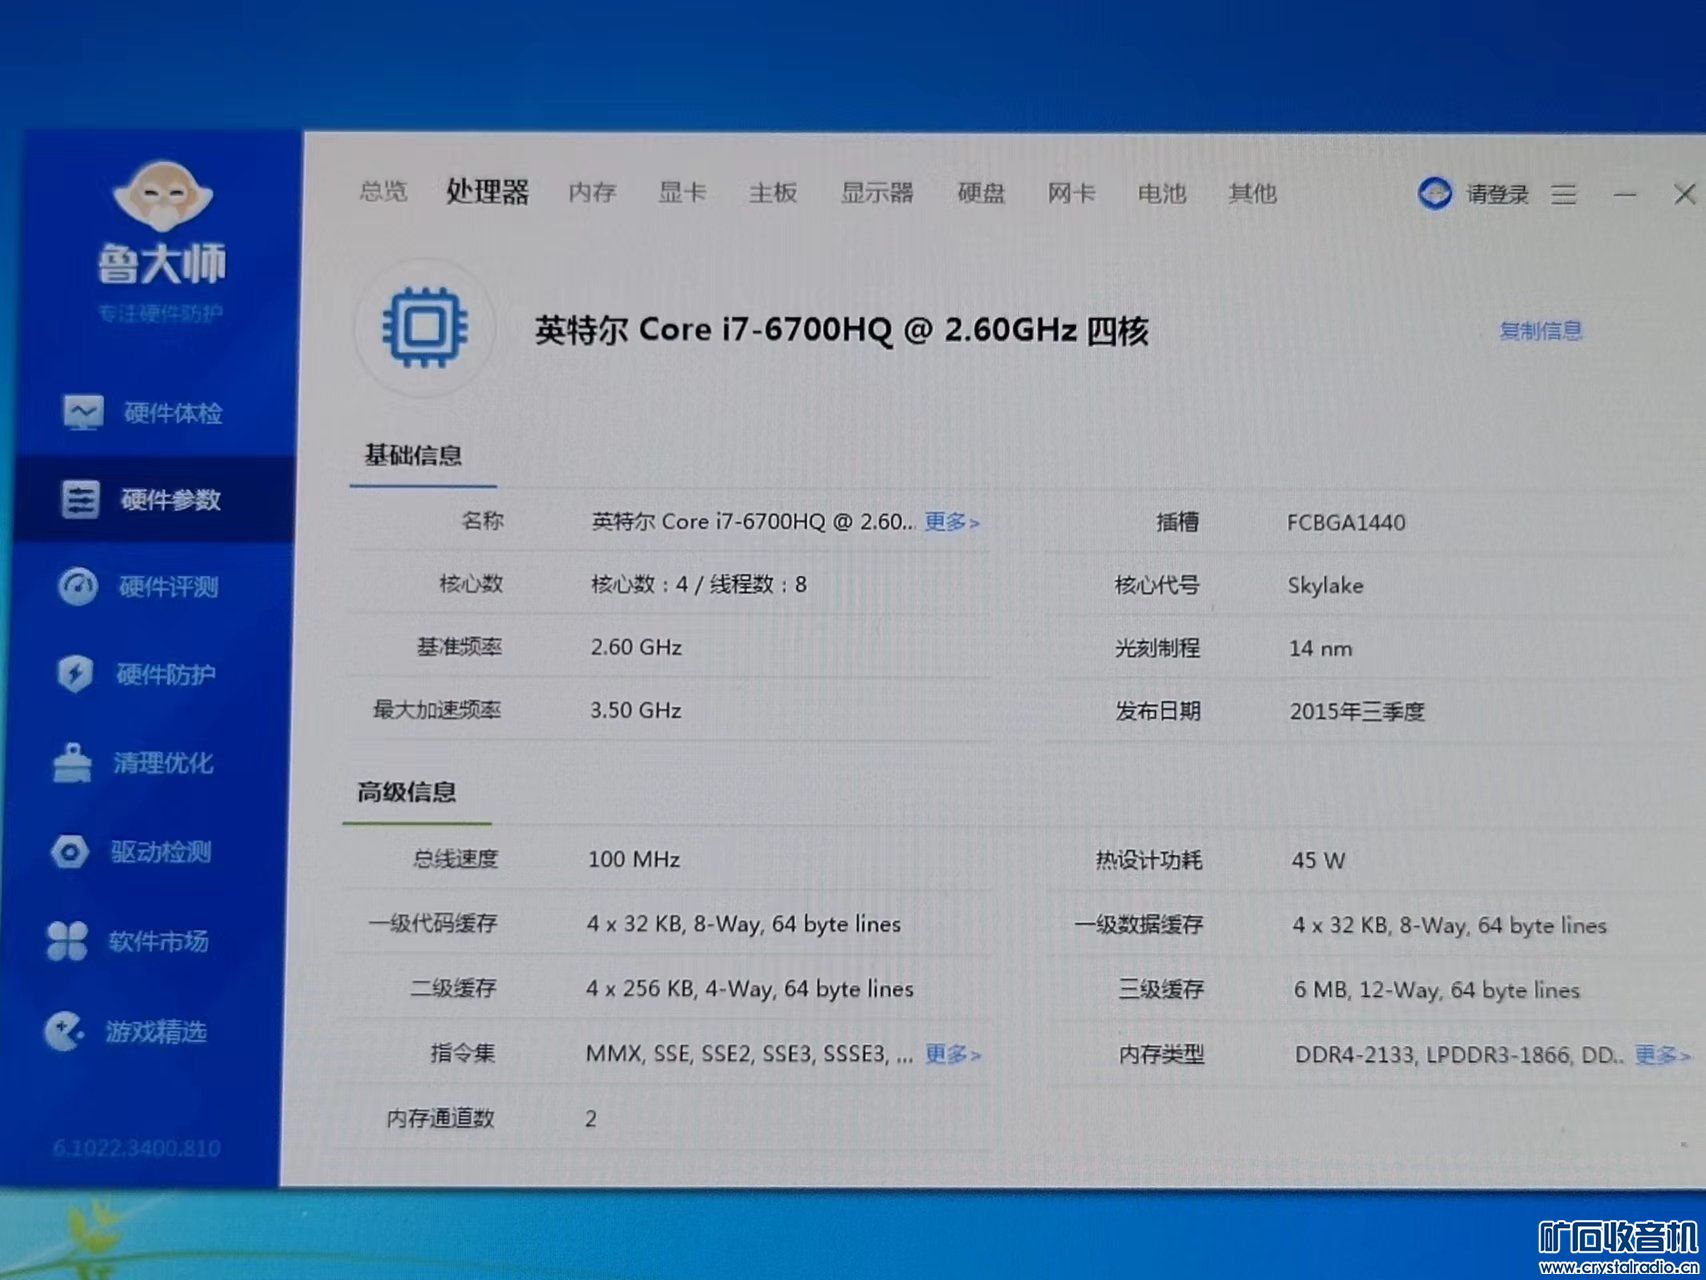The width and height of the screenshot is (1706, 1280).
Task: Switch to the 显示器 tab
Action: click(x=877, y=192)
